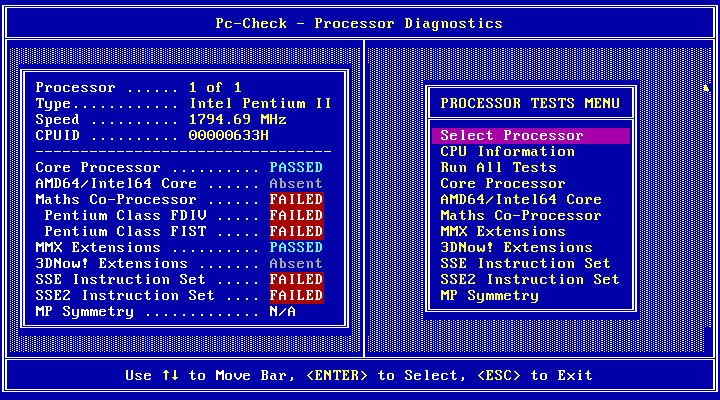This screenshot has height=400, width=720.
Task: Click the <ESC> key hint in footer
Action: 499,376
